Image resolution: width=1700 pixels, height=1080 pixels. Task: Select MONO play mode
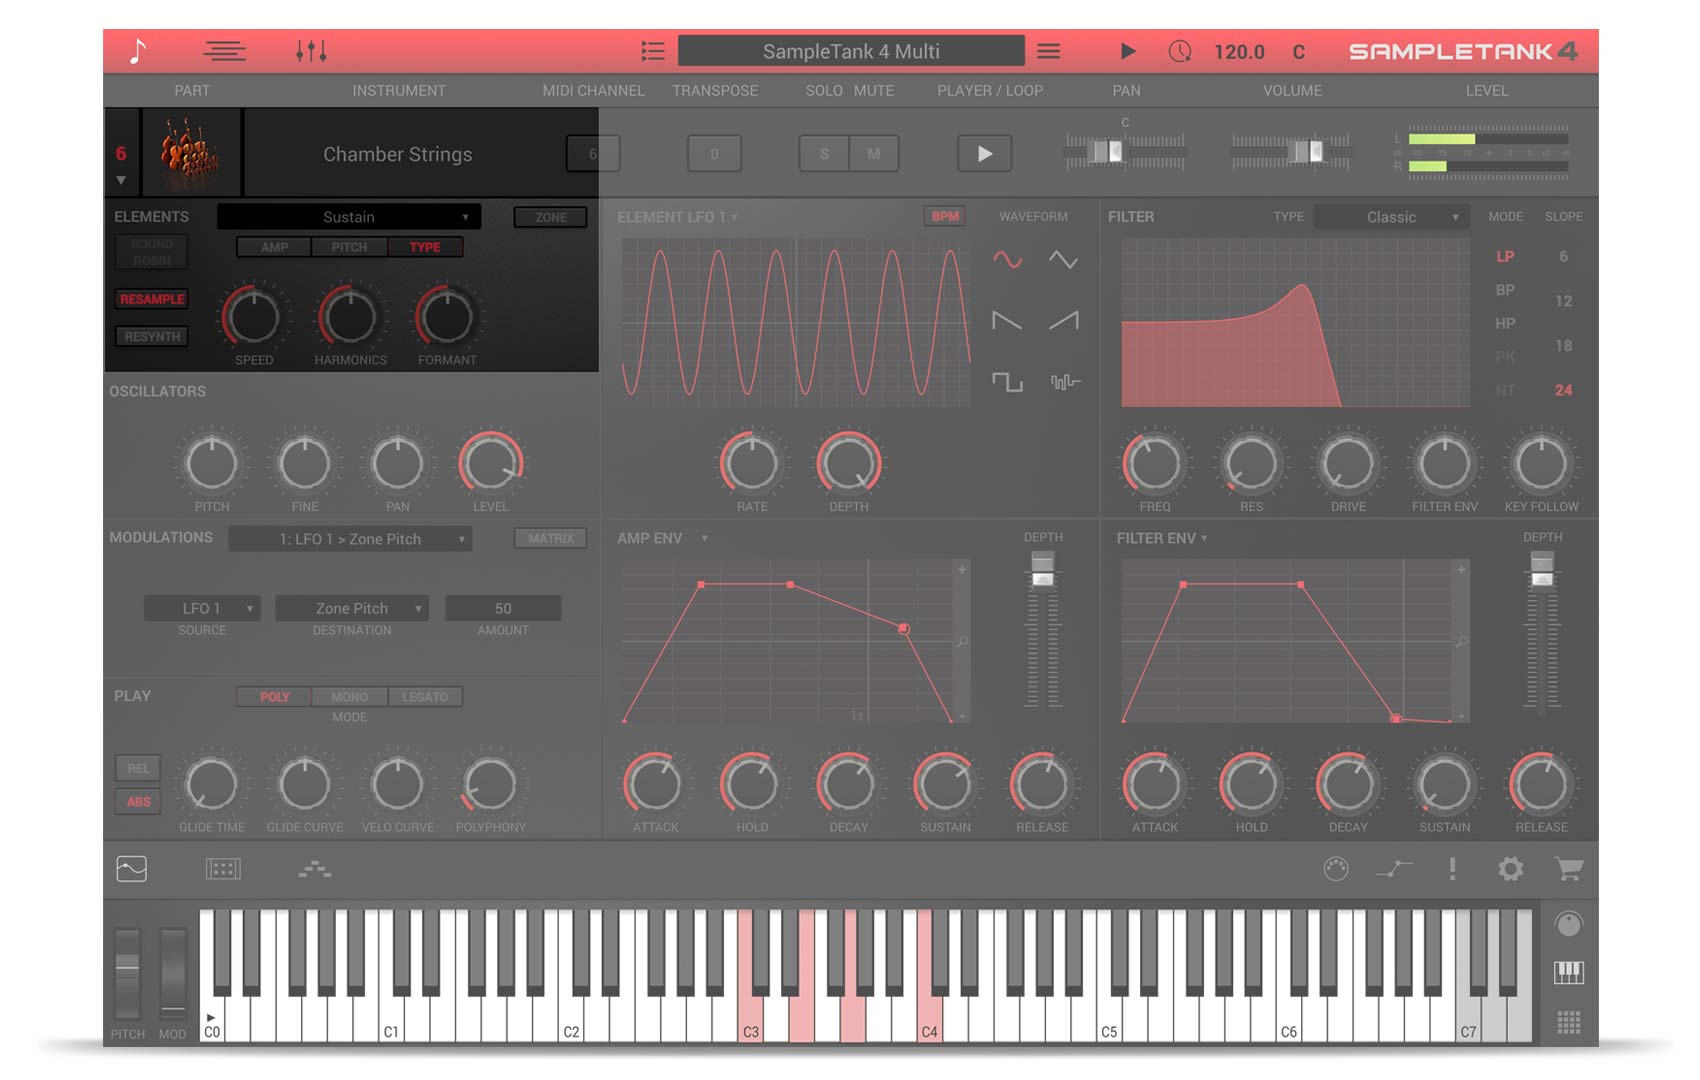coord(349,697)
